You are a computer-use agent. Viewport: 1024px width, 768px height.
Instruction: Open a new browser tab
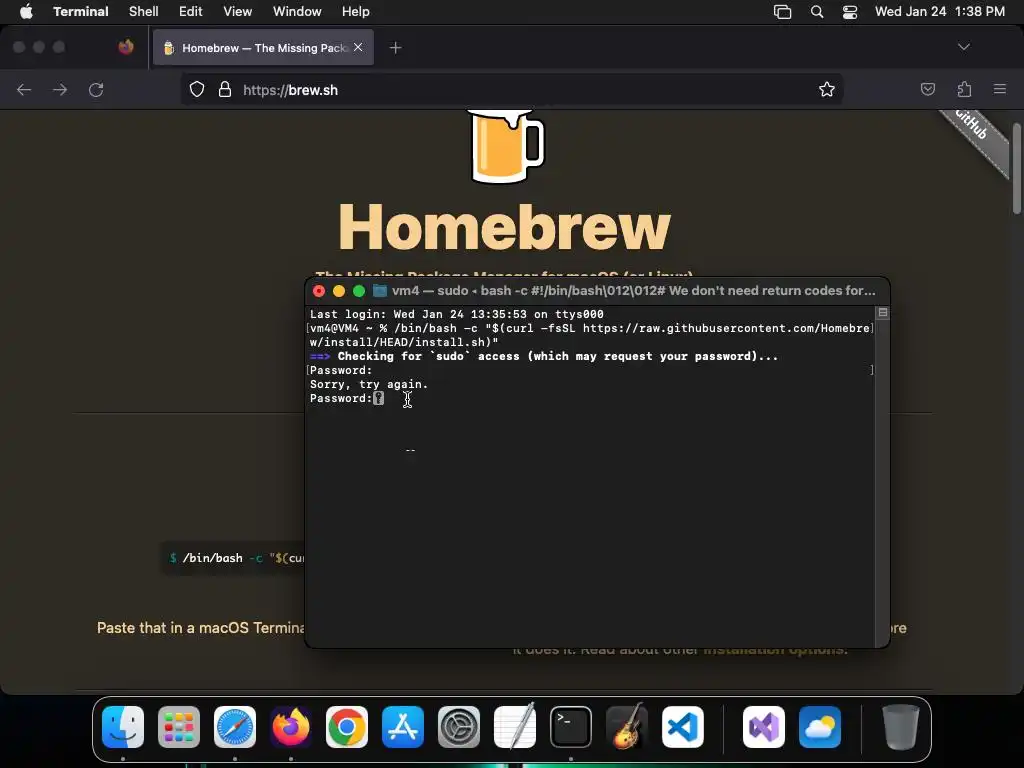coord(395,48)
